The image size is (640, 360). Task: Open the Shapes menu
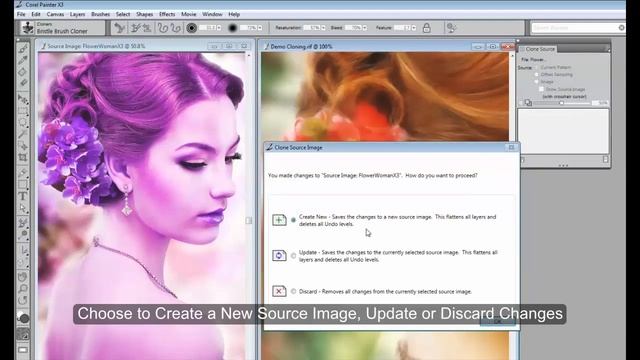[144, 14]
